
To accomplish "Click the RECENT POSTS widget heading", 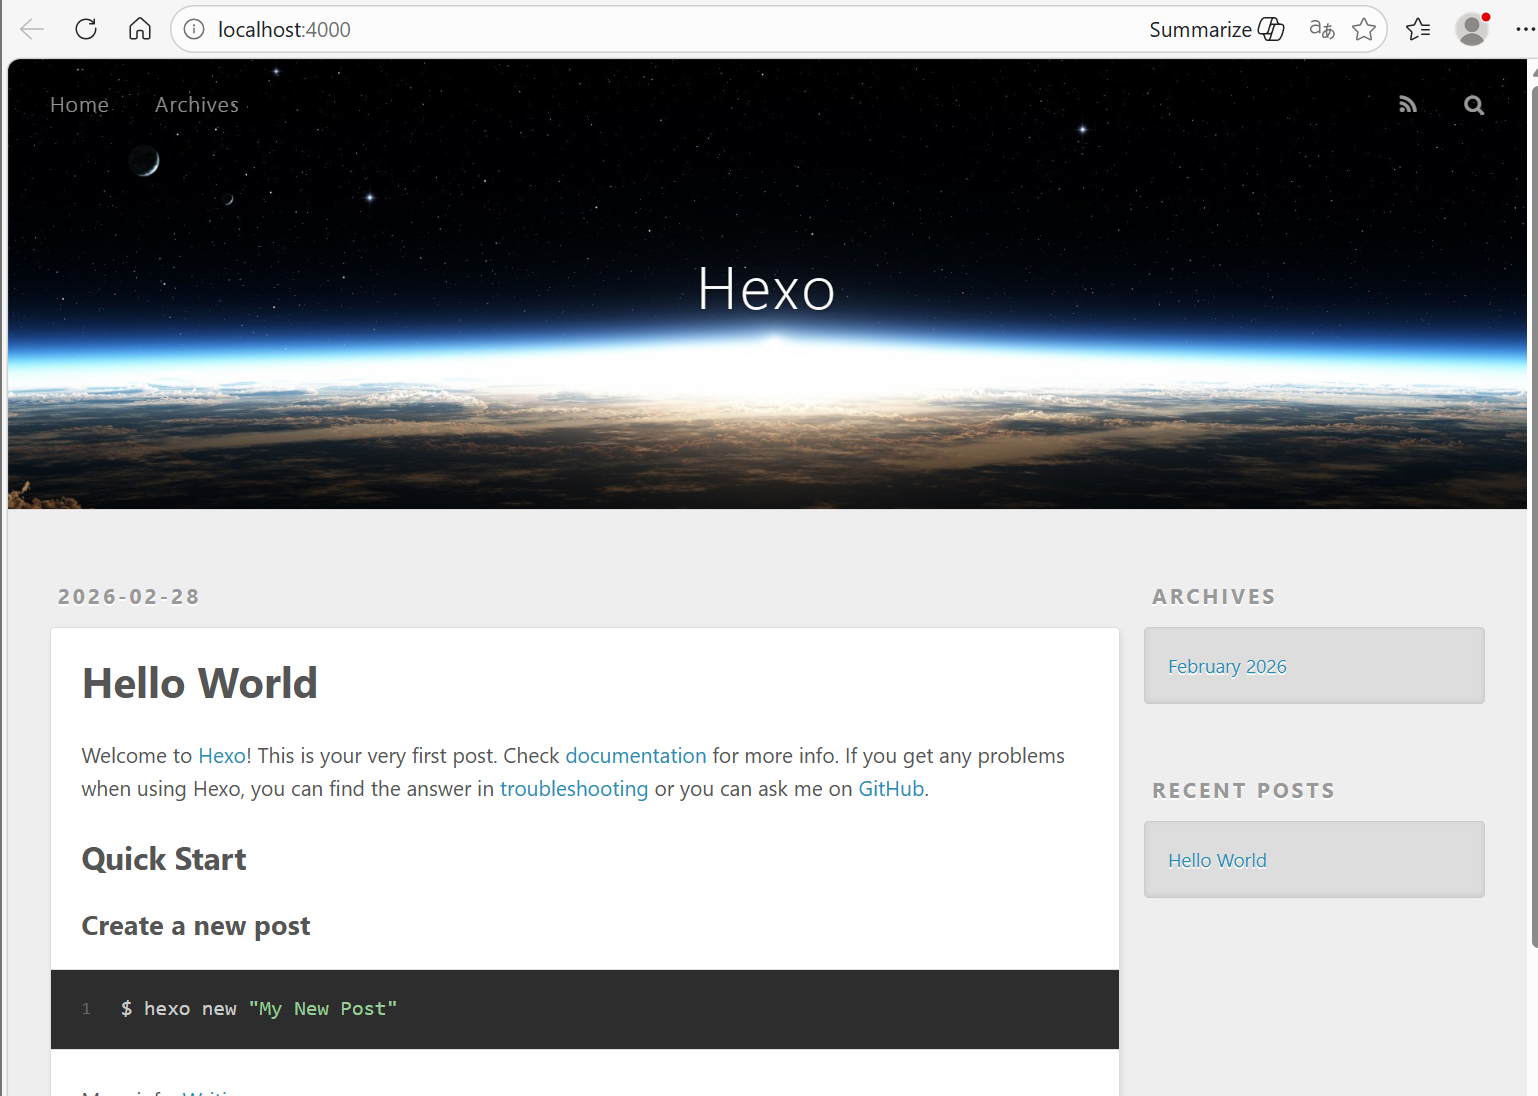I will (1243, 791).
